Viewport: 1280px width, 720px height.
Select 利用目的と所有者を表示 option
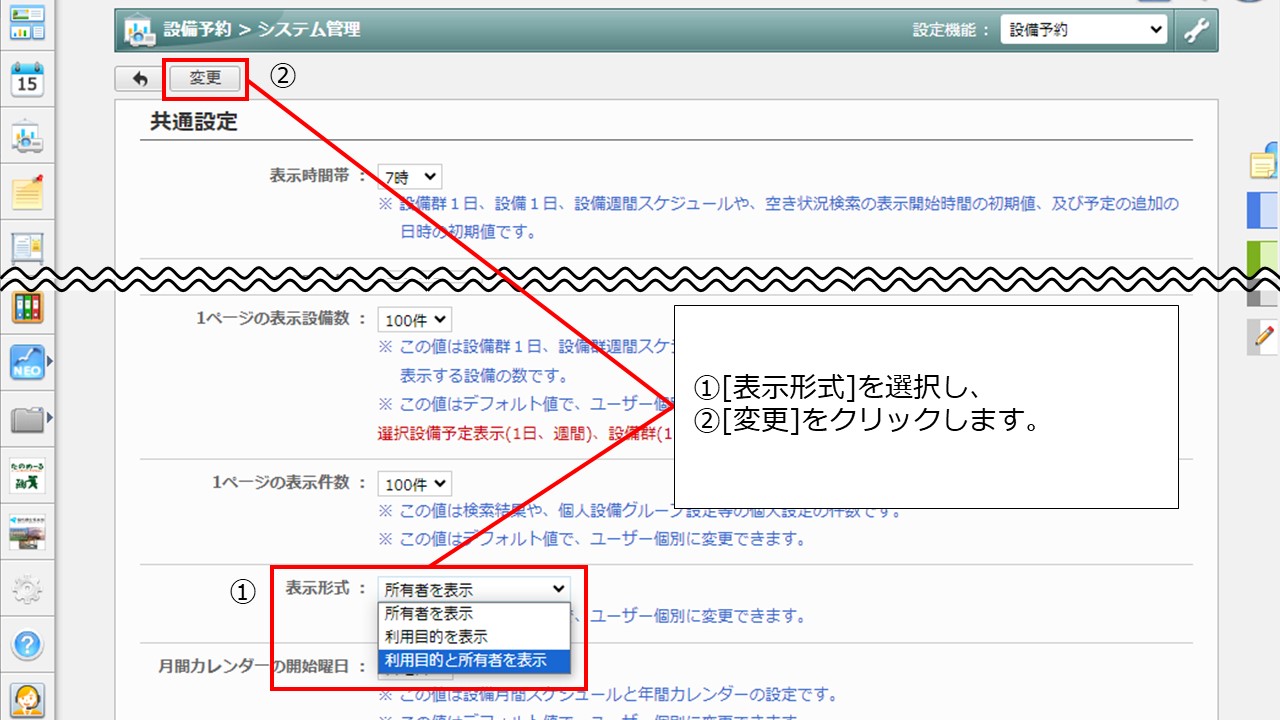466,660
